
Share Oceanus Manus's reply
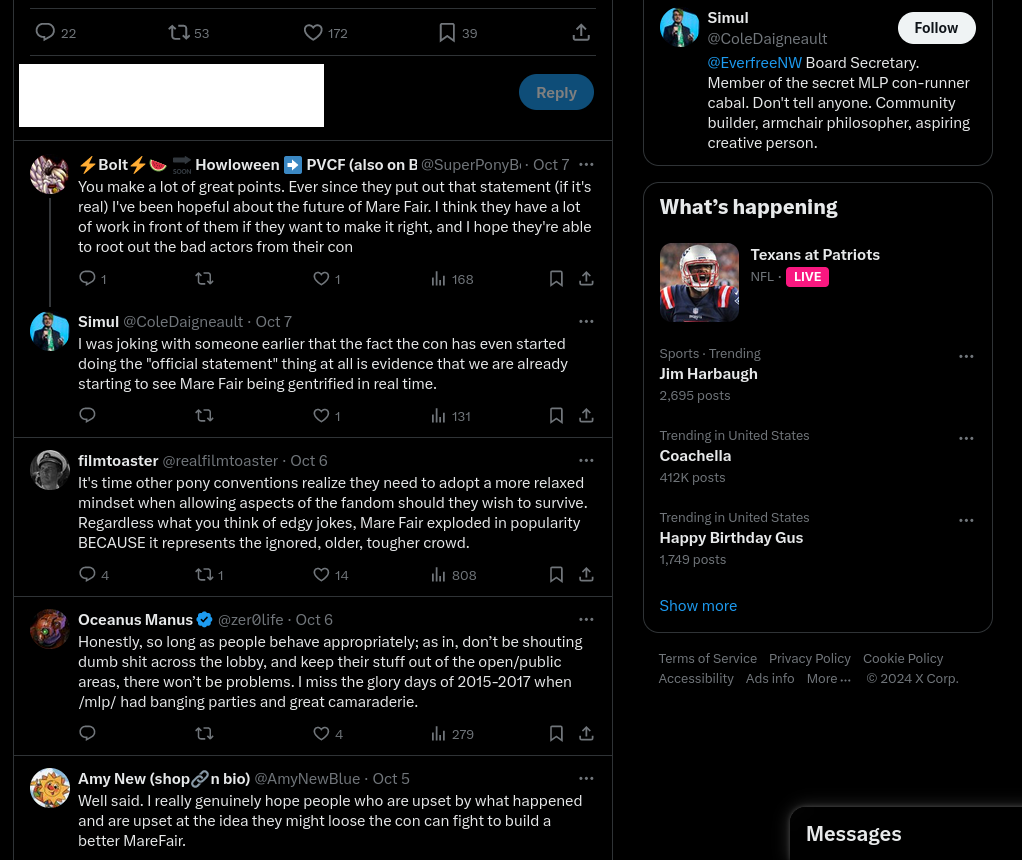586,734
